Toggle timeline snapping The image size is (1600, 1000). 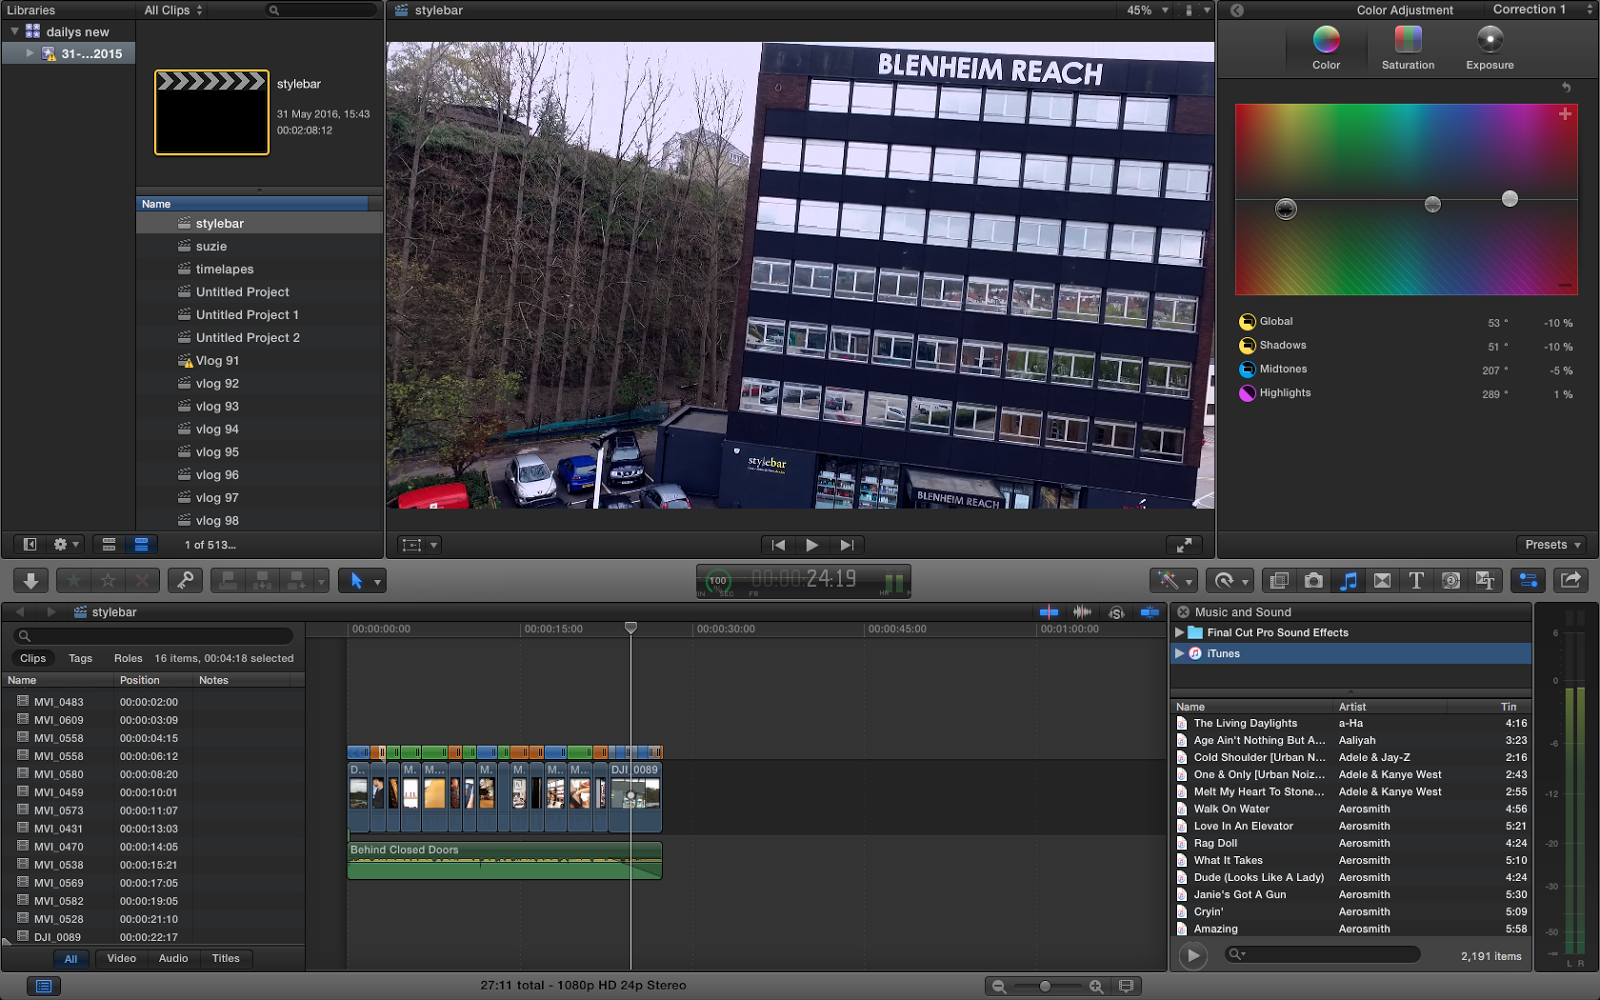pyautogui.click(x=1150, y=612)
